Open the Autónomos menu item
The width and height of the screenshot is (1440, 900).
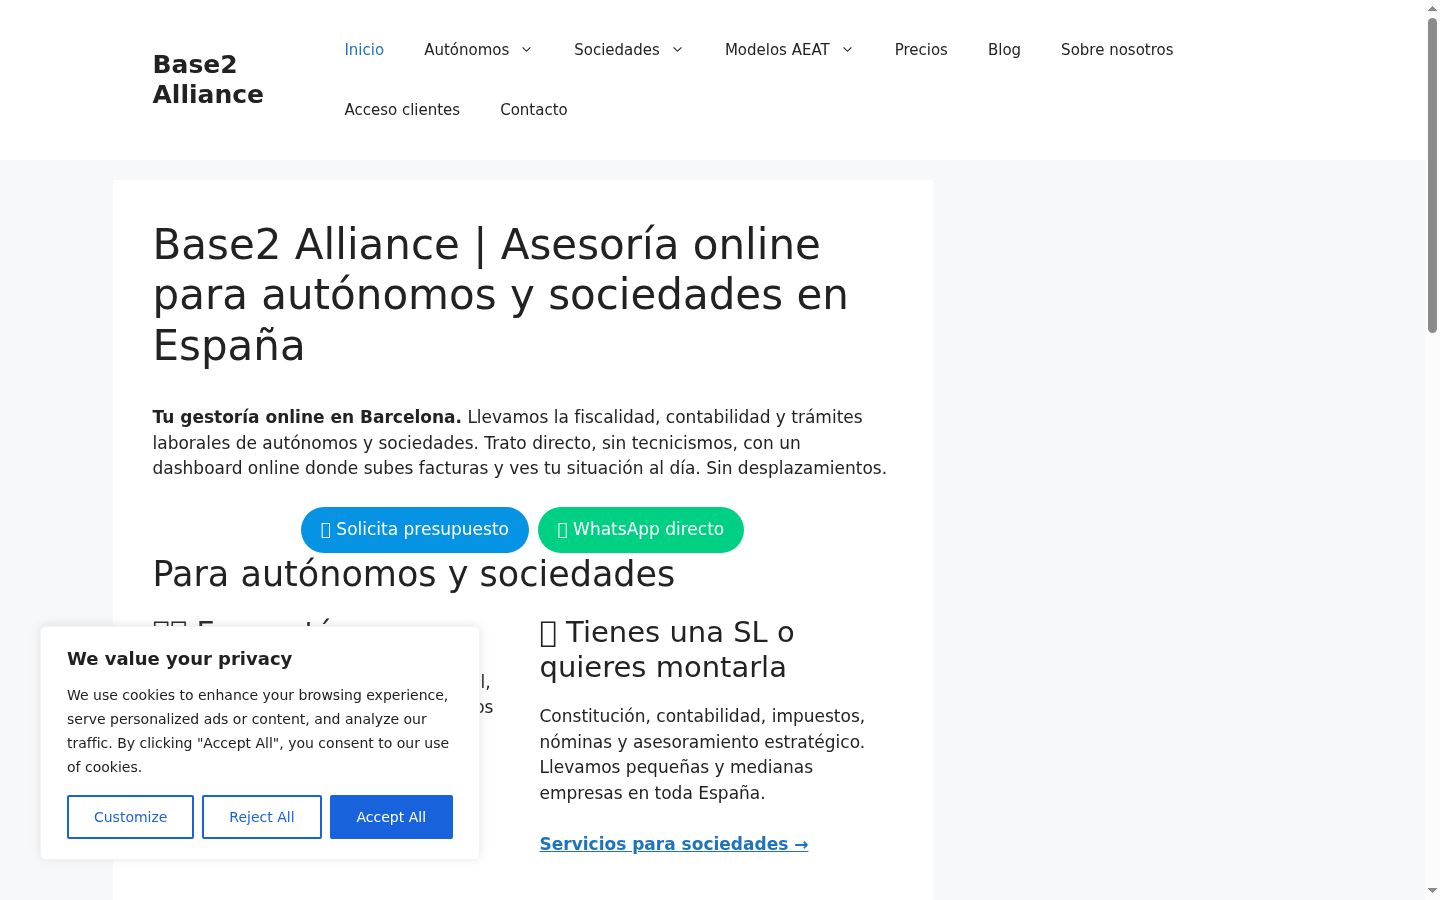467,50
